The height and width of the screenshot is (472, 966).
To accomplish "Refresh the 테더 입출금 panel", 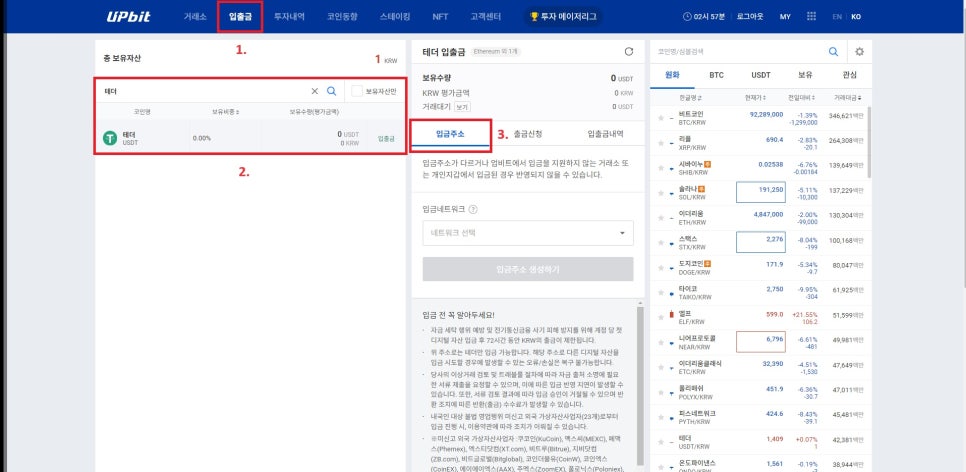I will pos(628,52).
